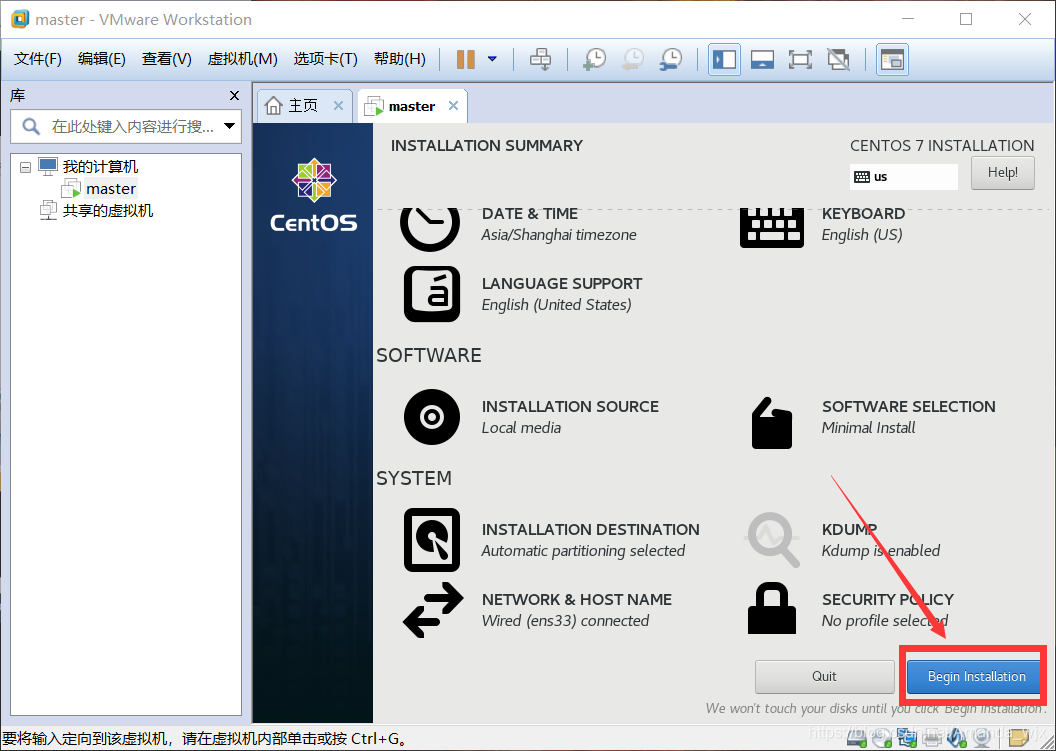Image resolution: width=1056 pixels, height=751 pixels.
Task: Switch to full screen mode icon
Action: point(800,59)
